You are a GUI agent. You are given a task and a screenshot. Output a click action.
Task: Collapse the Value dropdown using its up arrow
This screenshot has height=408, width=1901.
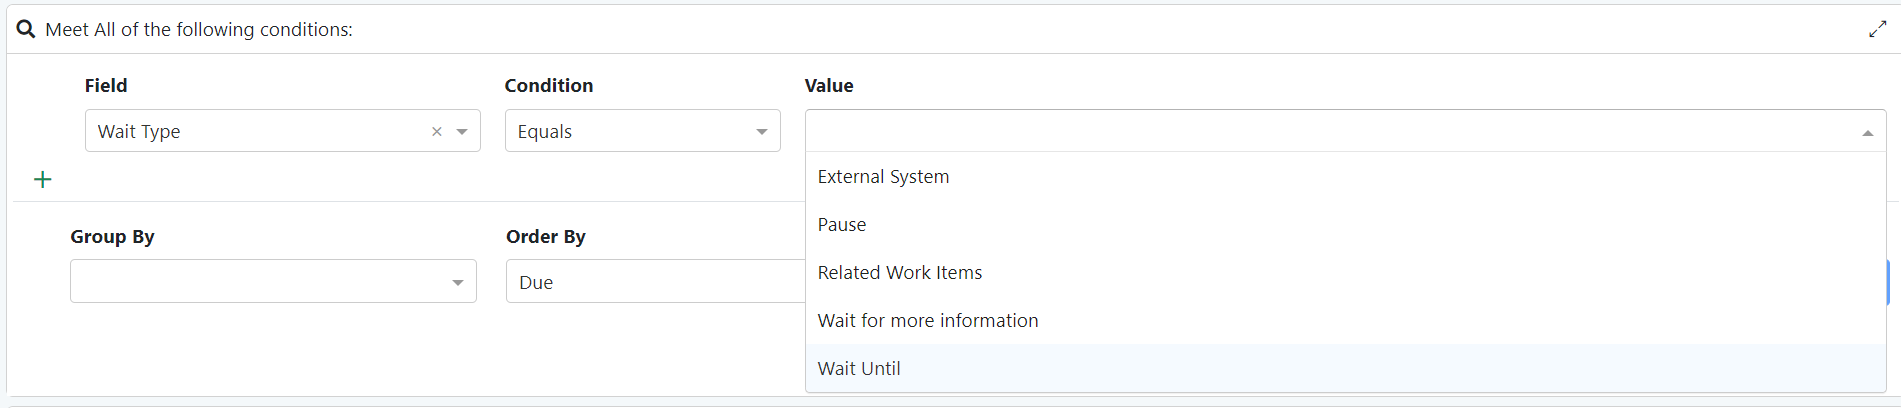pos(1867,133)
